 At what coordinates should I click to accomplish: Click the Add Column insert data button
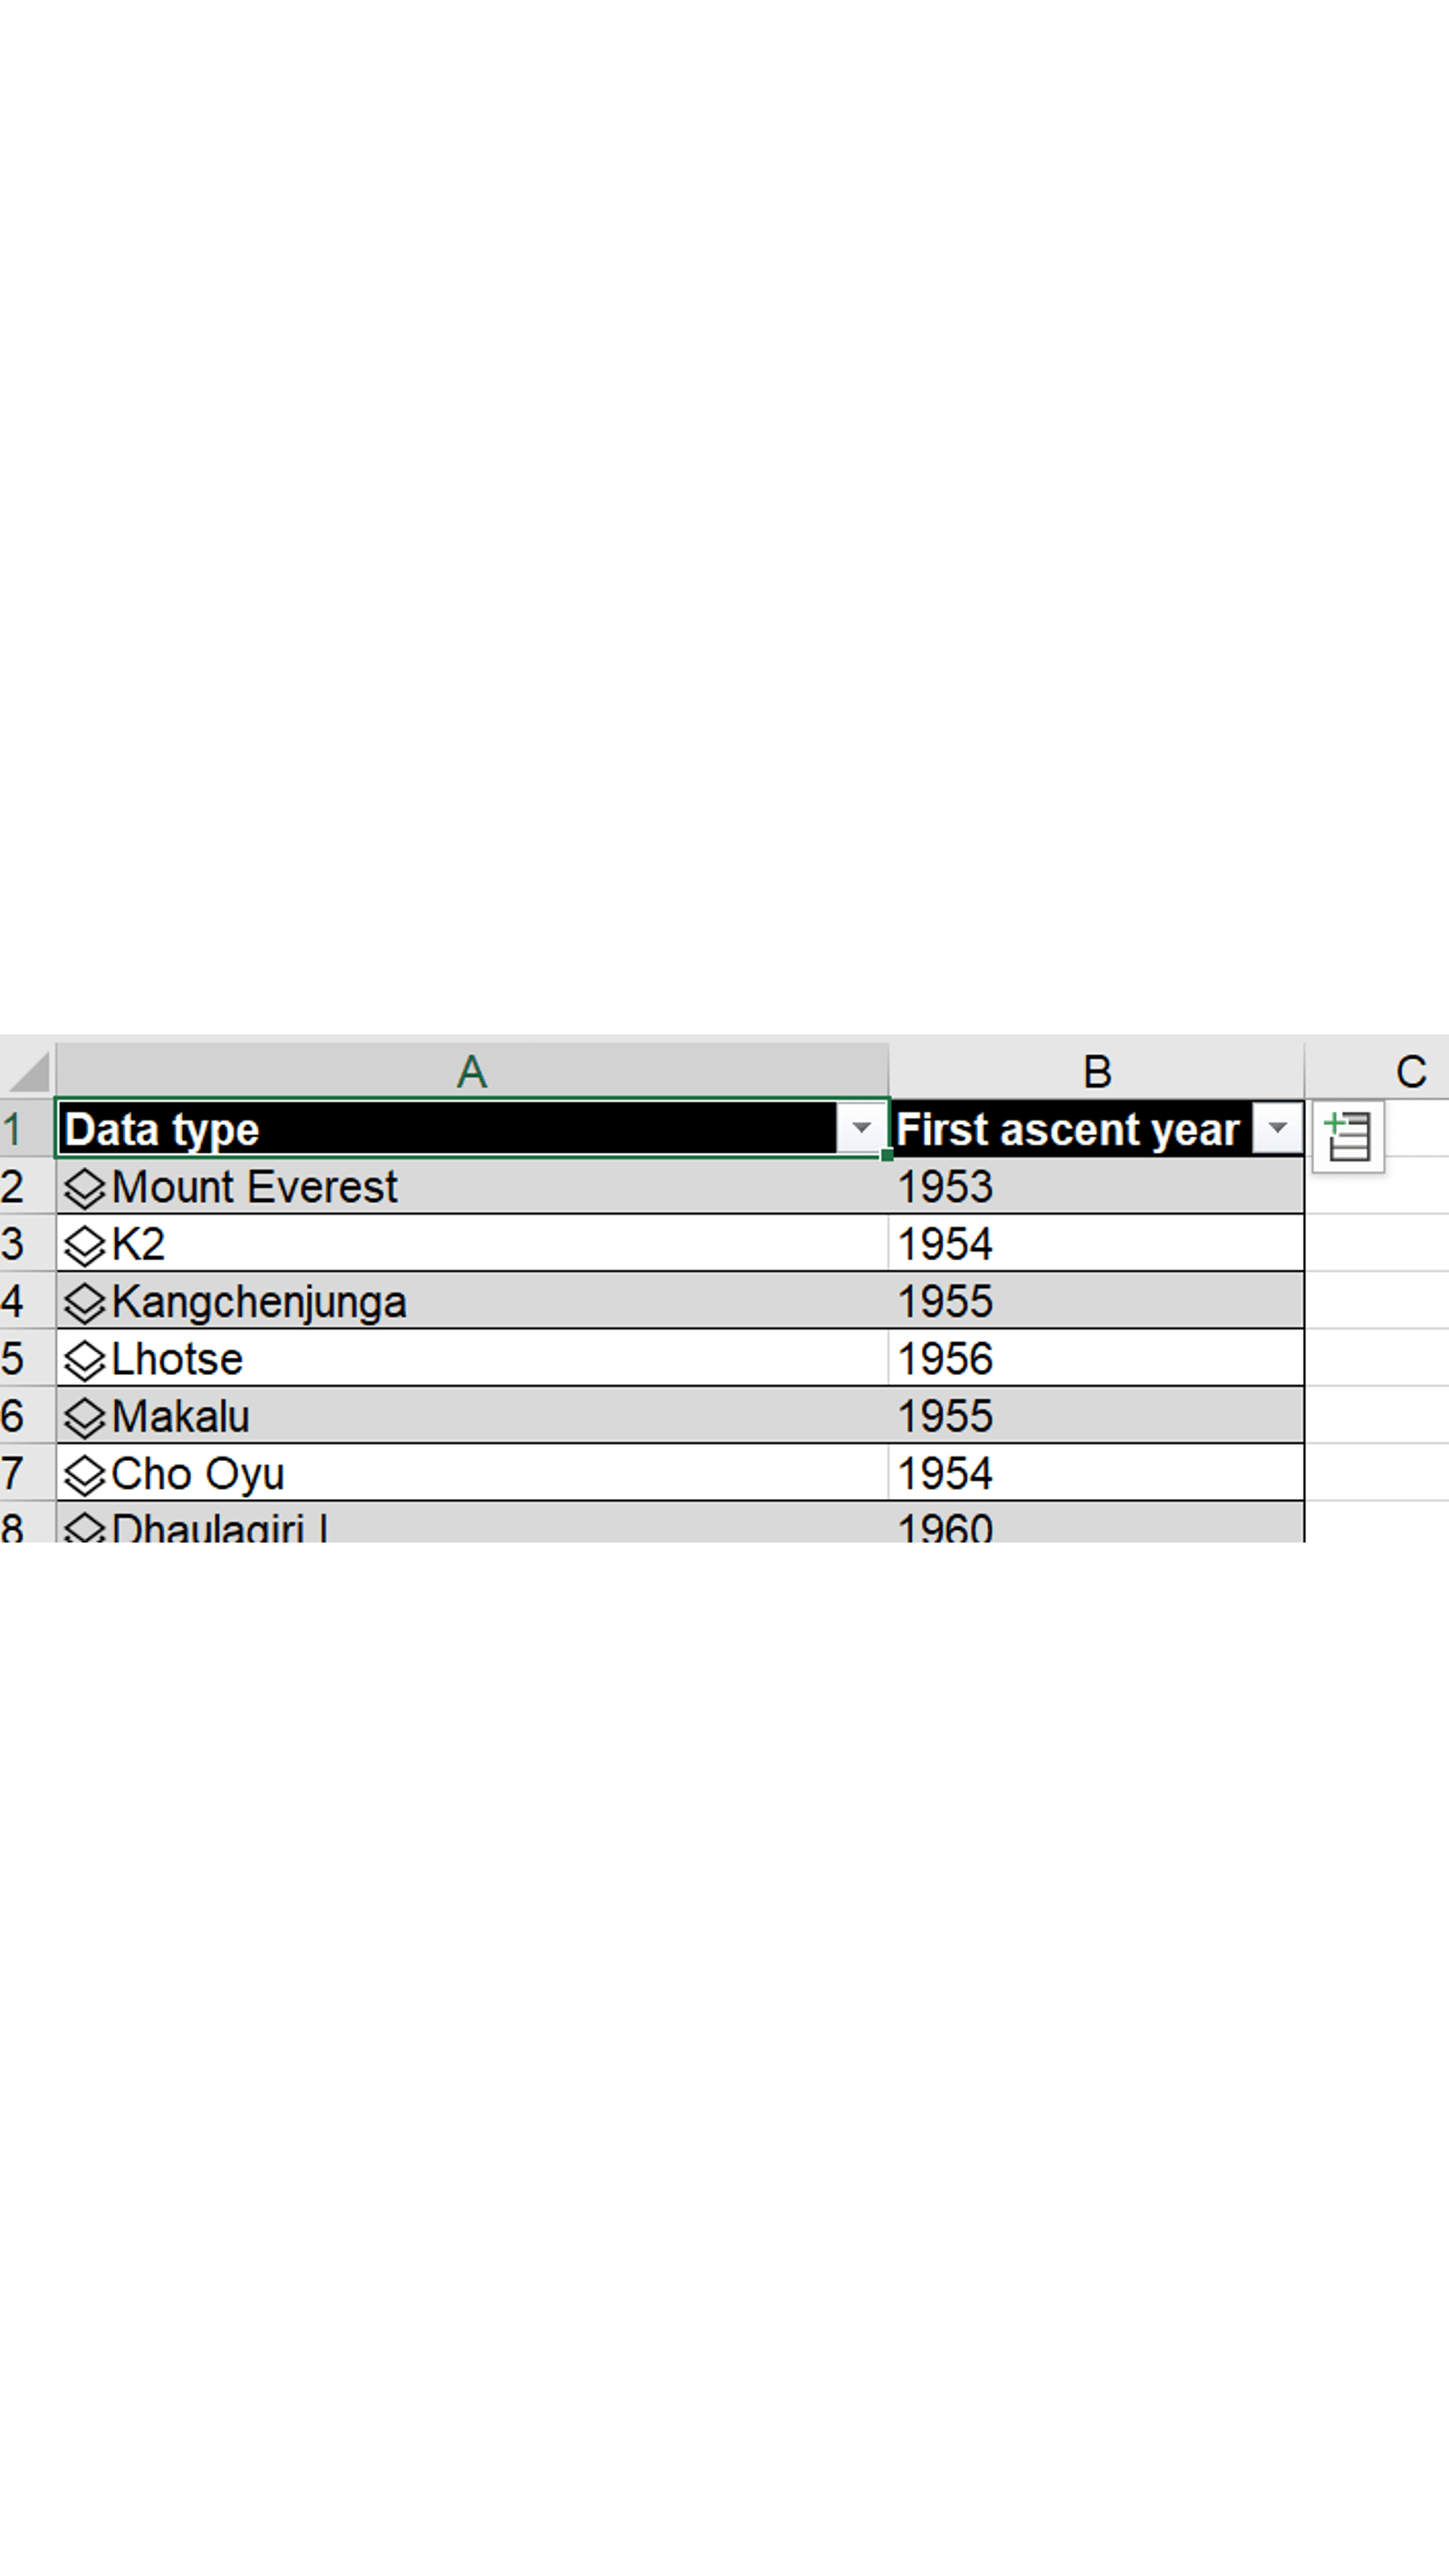pos(1347,1136)
